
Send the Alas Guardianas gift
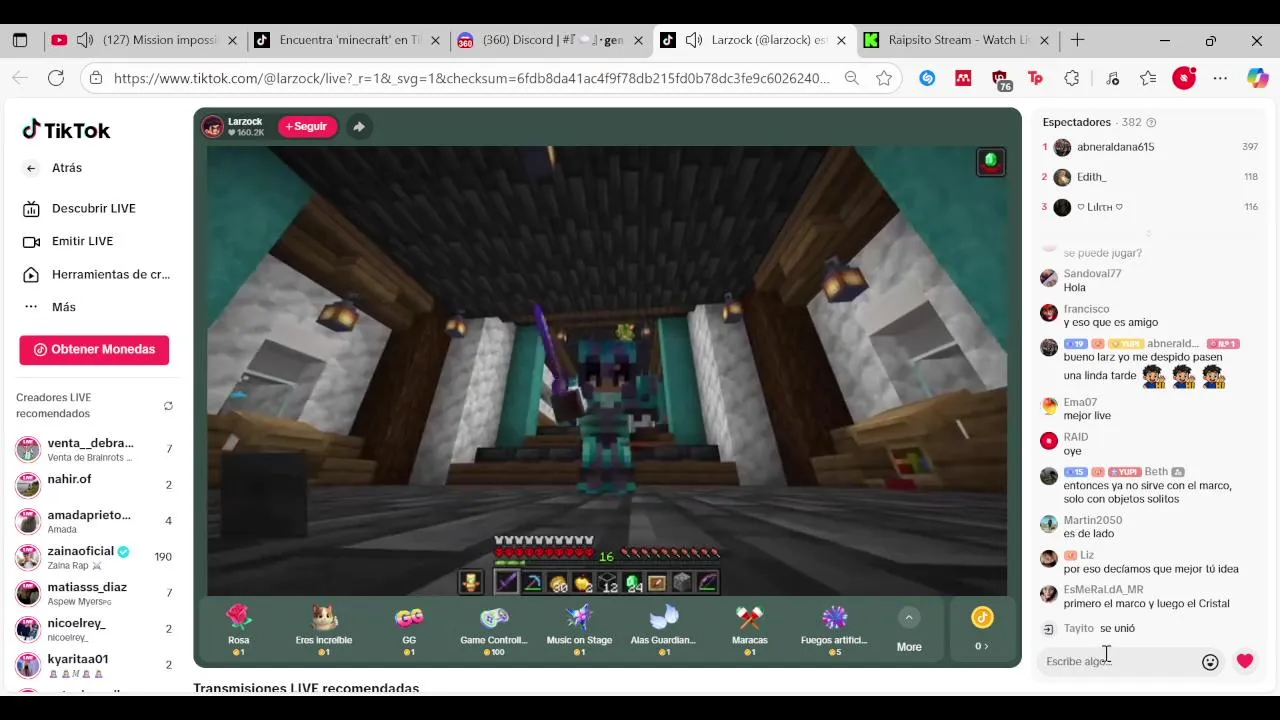click(x=664, y=630)
